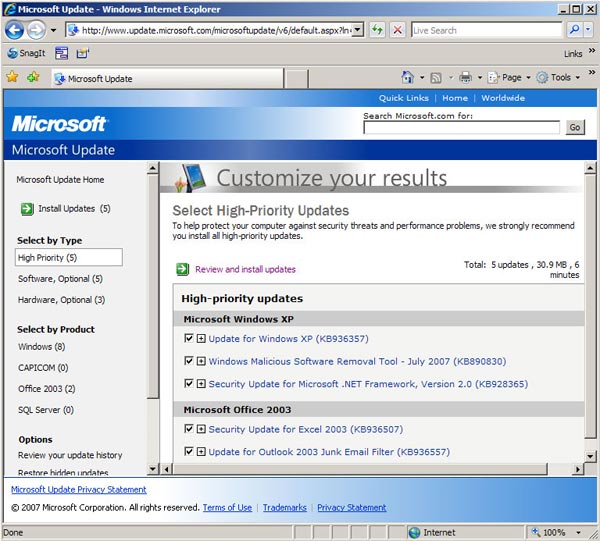Open the Page menu
The height and width of the screenshot is (541, 600).
[509, 78]
